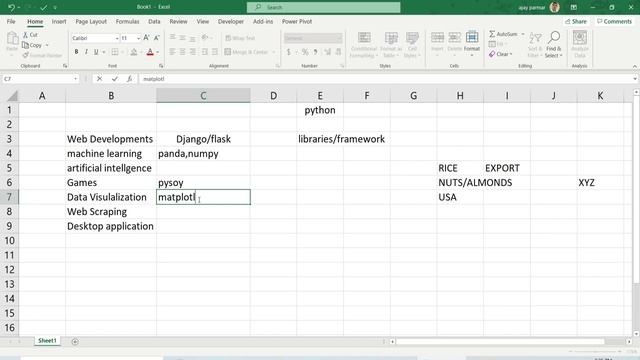
Task: Click Format as Table icon
Action: coord(391,45)
